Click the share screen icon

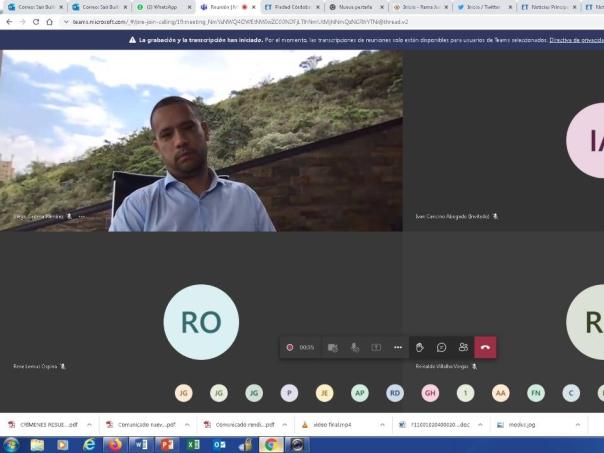376,347
